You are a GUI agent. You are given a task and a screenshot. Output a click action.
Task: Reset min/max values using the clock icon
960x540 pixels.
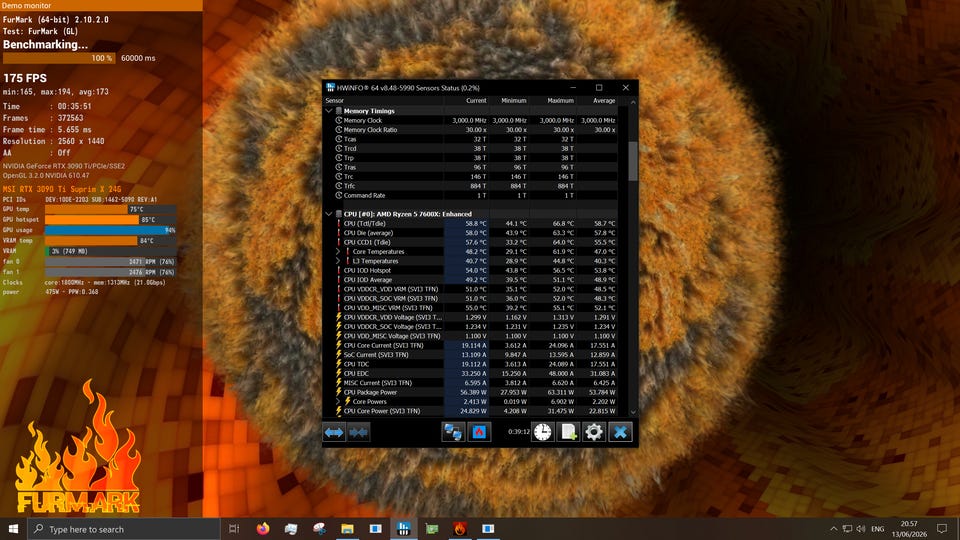pyautogui.click(x=542, y=432)
